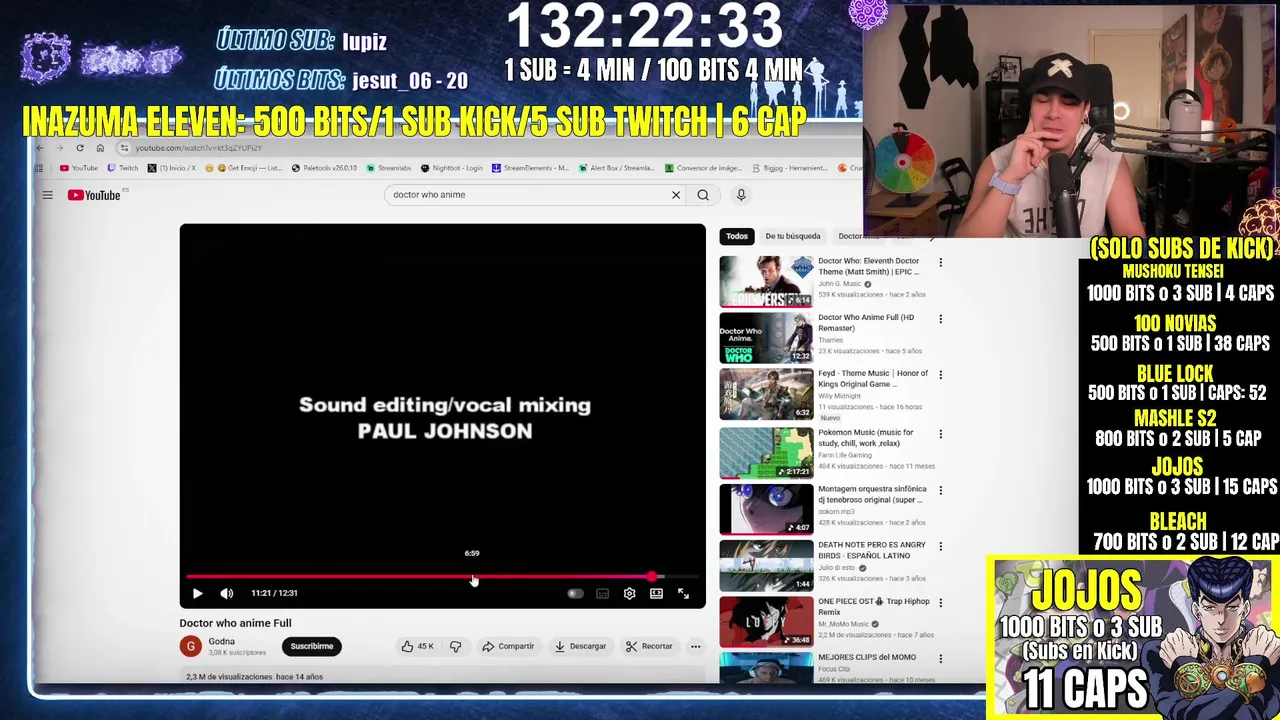The width and height of the screenshot is (1280, 720).
Task: Click the Doctor who anime Full video title
Action: [x=236, y=623]
